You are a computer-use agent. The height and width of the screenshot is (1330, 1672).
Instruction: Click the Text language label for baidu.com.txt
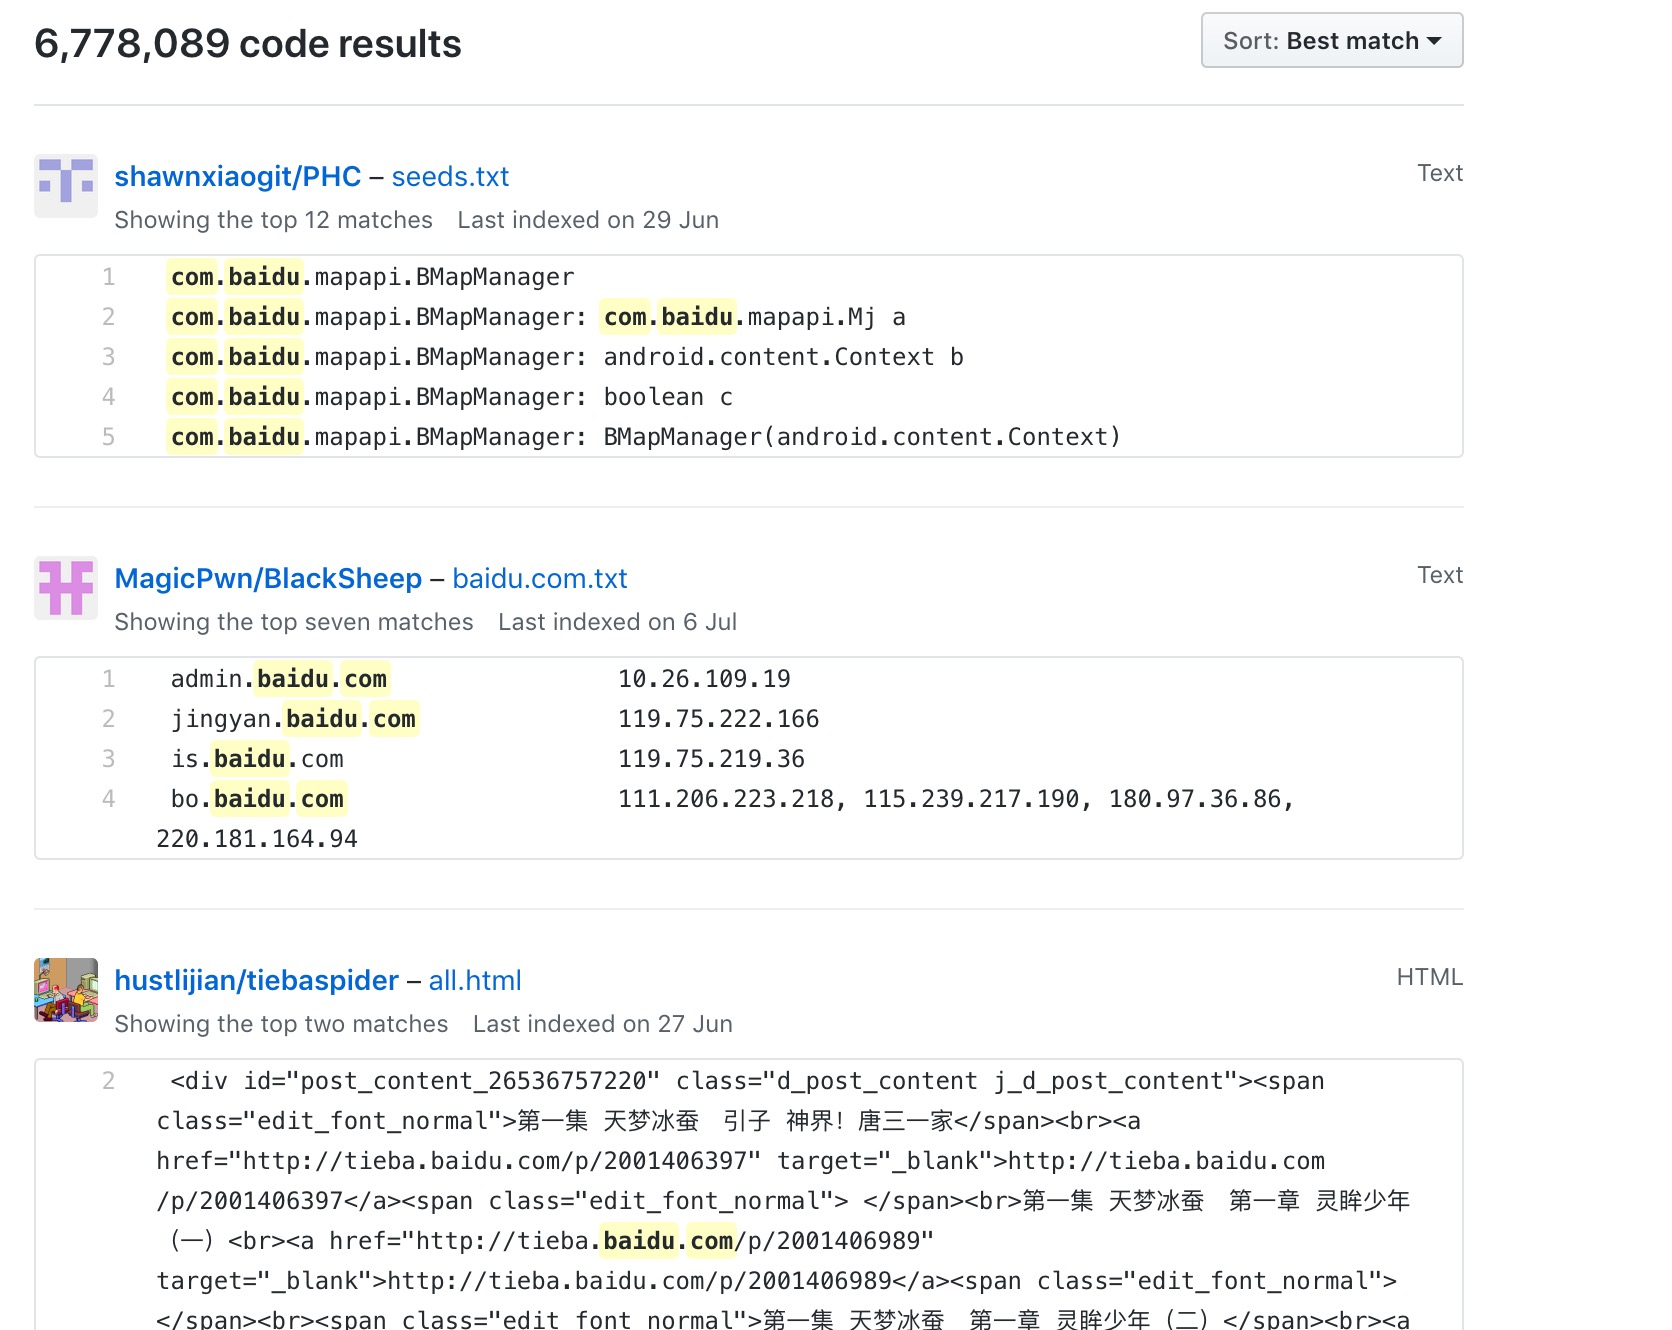pos(1440,575)
